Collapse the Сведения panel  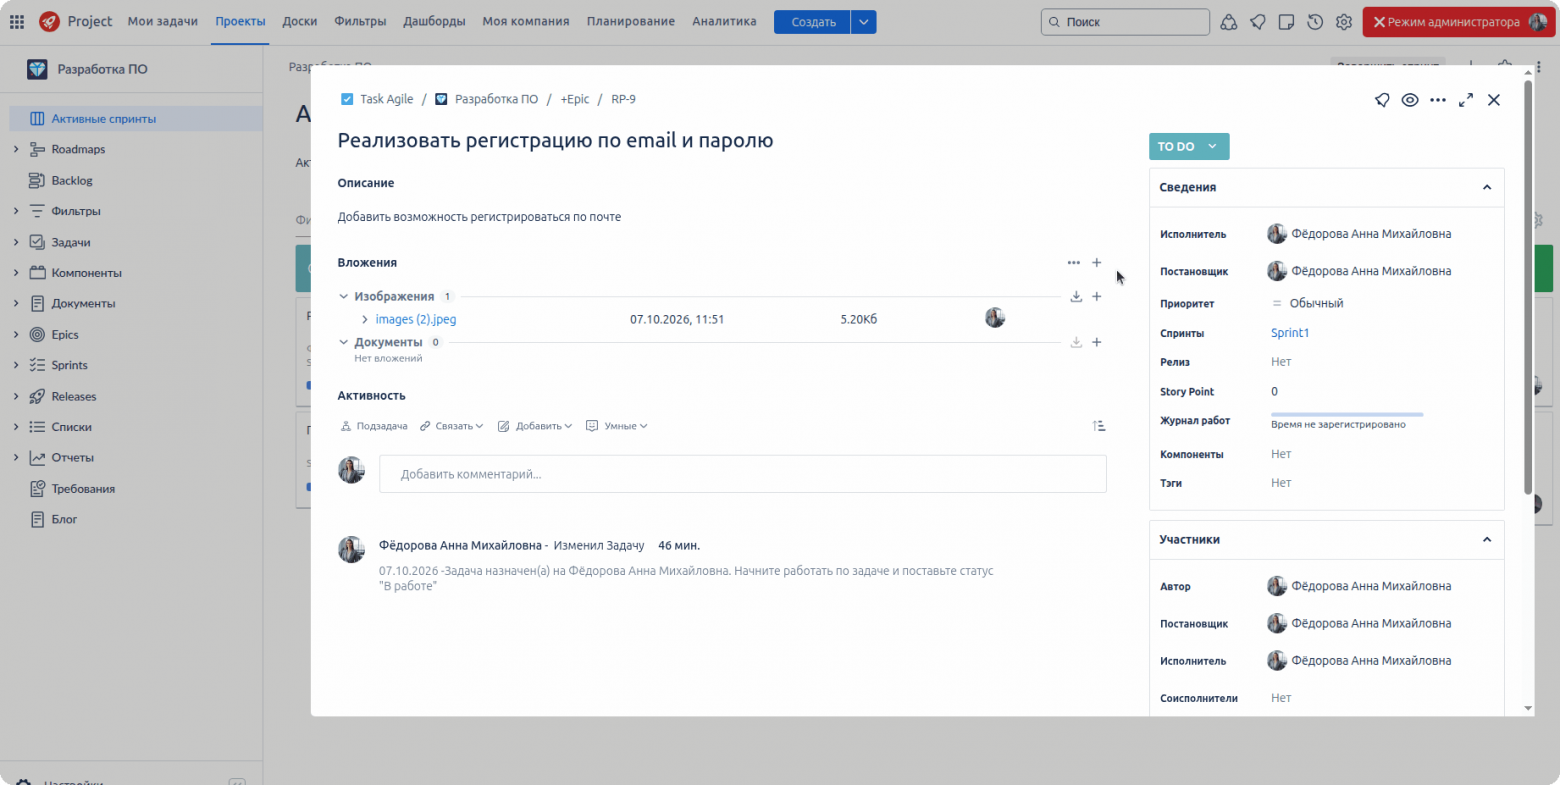1487,188
